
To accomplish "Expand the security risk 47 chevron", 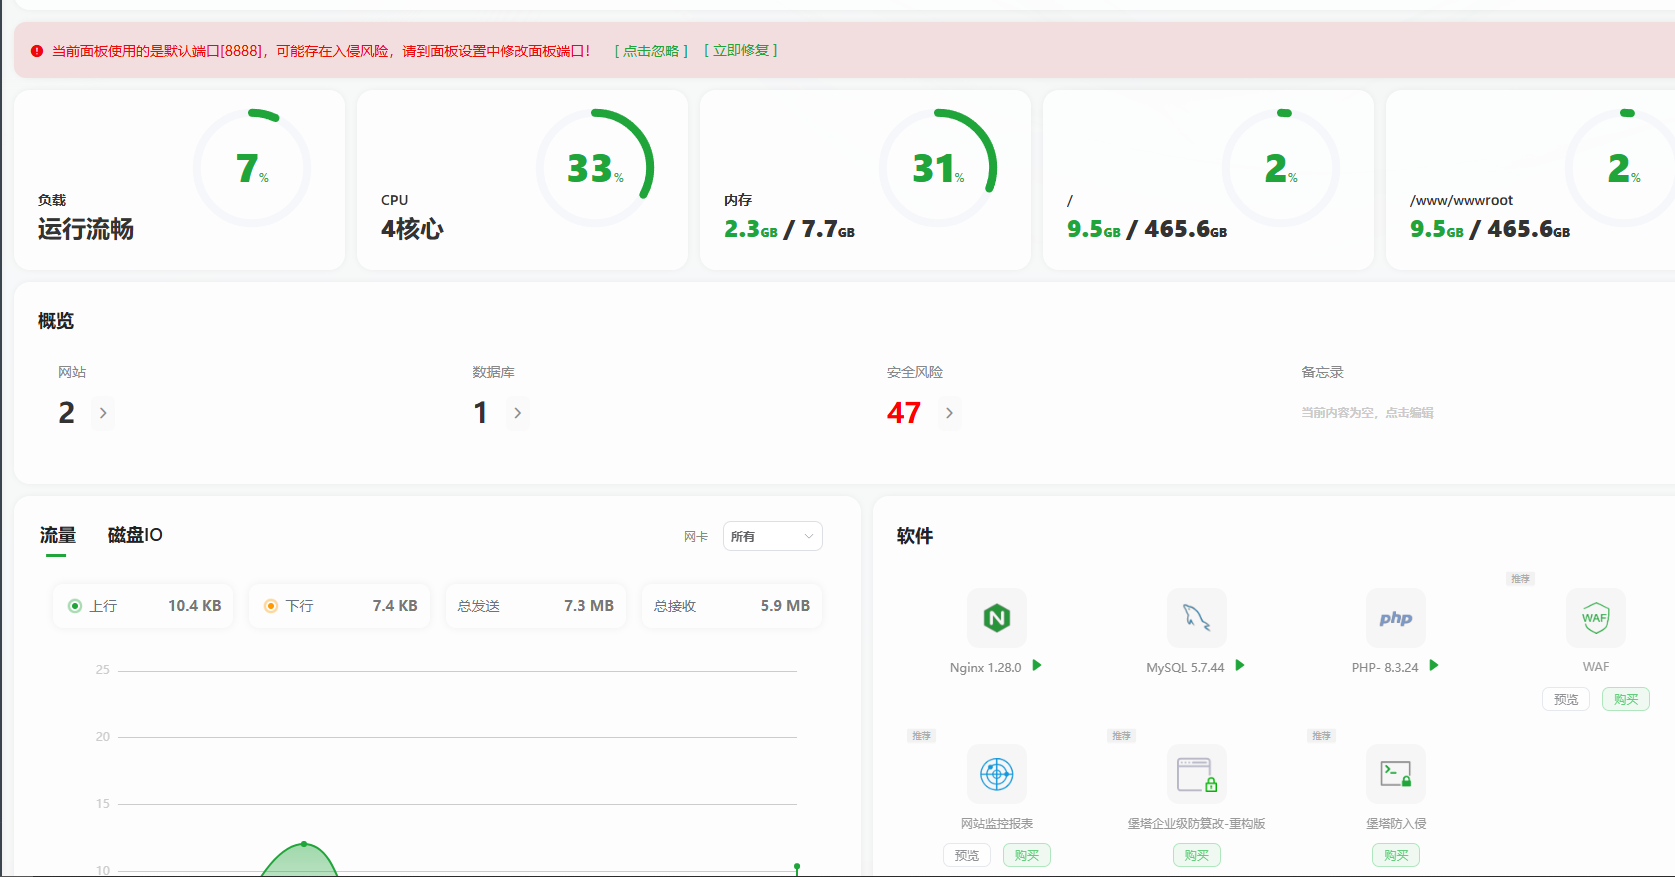I will pyautogui.click(x=950, y=413).
